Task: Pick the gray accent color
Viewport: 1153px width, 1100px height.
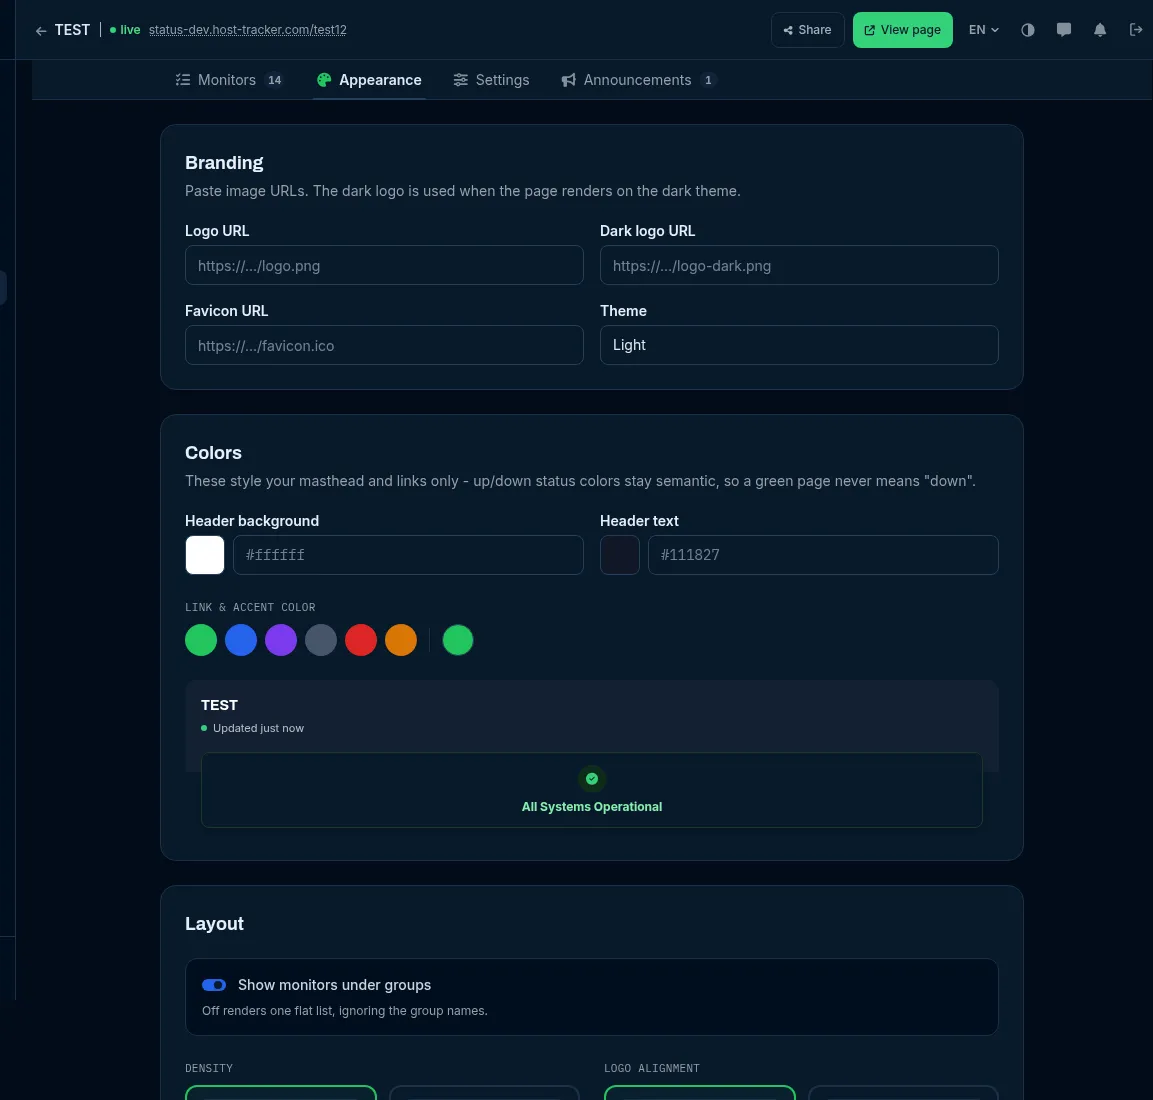Action: [x=321, y=640]
